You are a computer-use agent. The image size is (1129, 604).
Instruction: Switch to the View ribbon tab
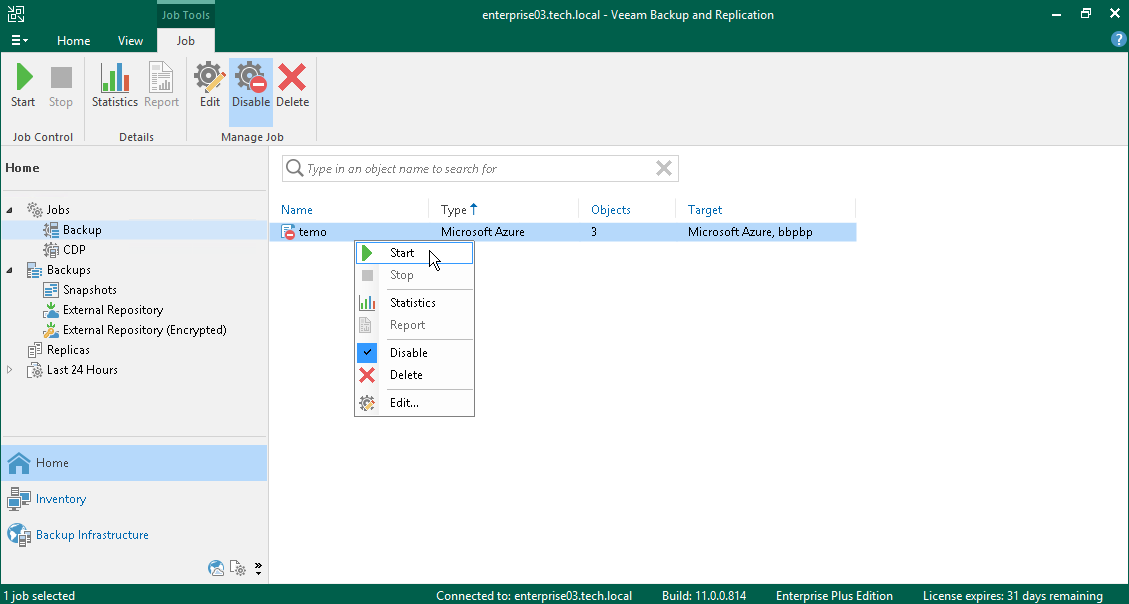point(130,40)
